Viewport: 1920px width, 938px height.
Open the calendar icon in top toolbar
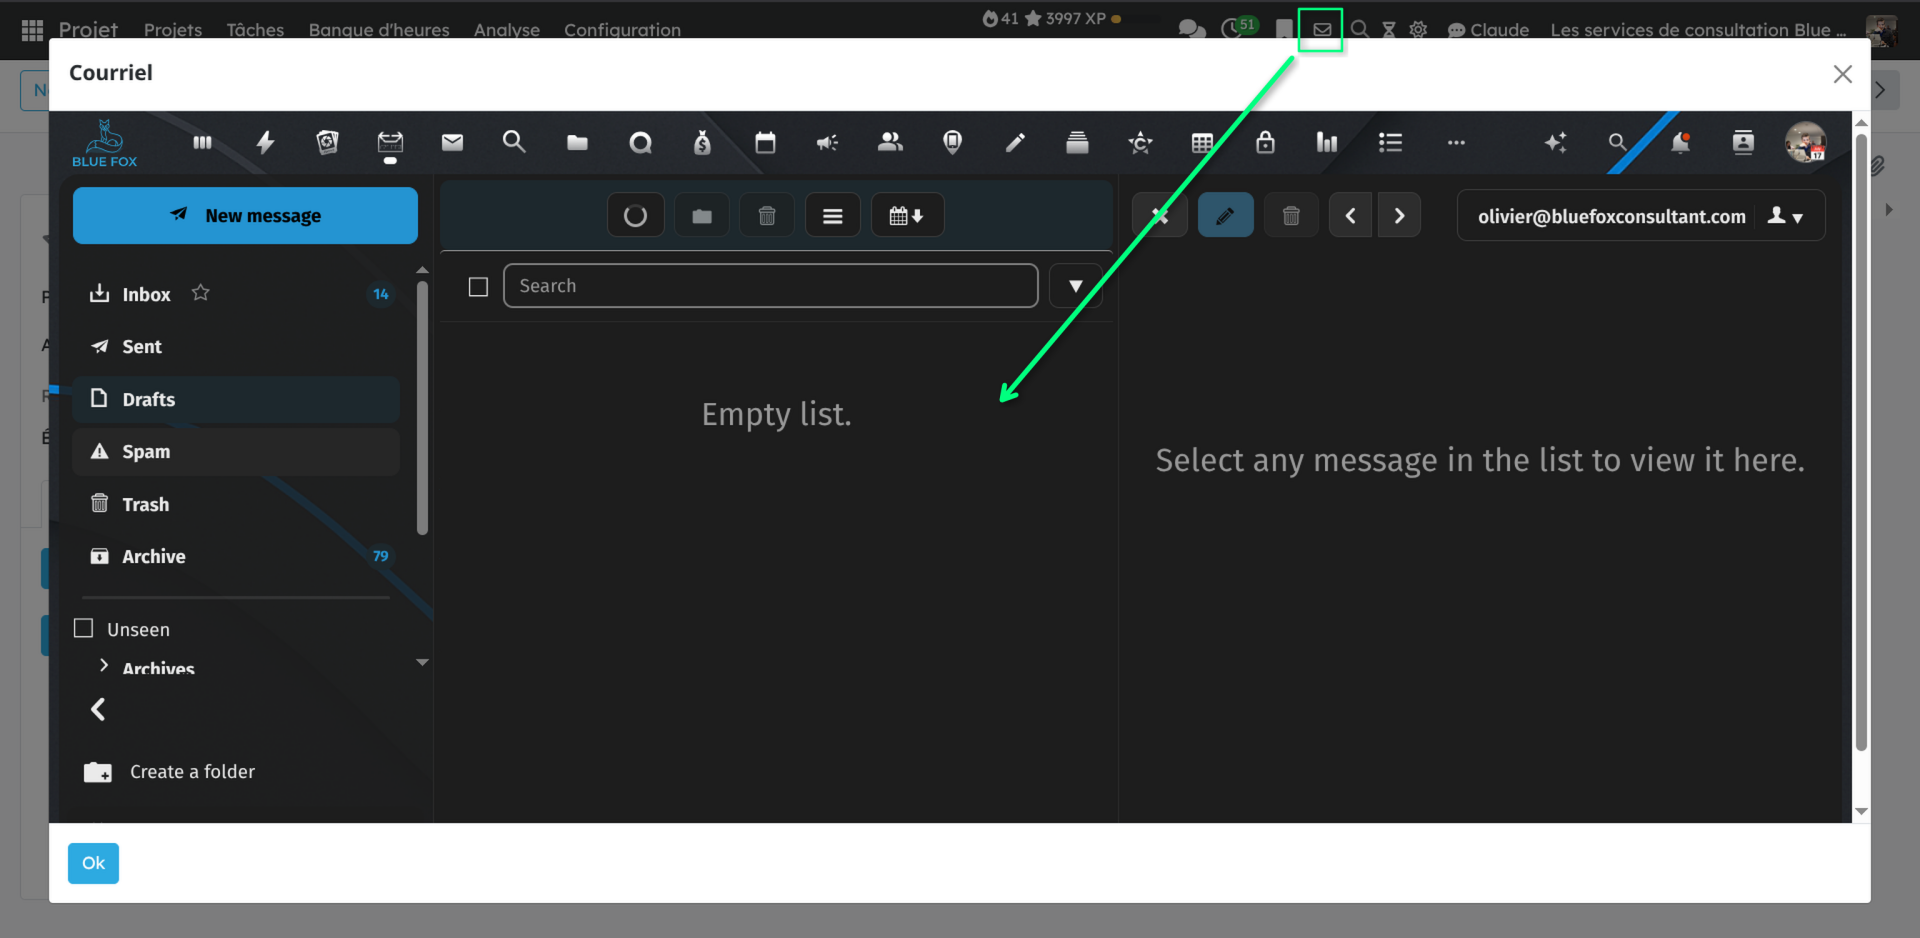[765, 143]
